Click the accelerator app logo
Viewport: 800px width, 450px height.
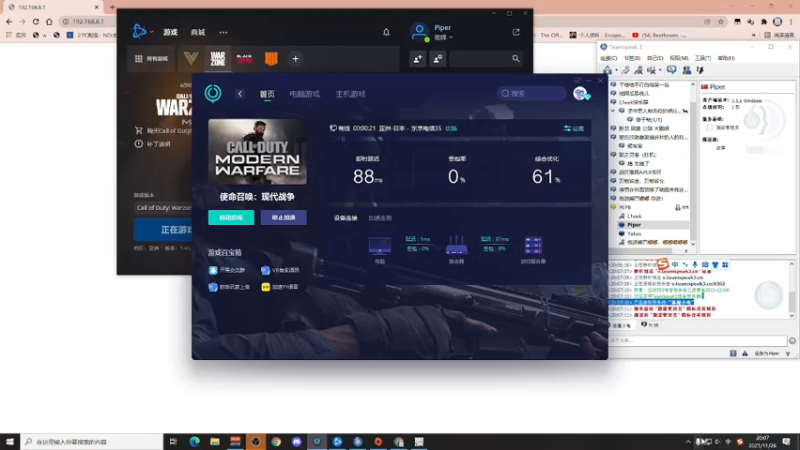(213, 93)
